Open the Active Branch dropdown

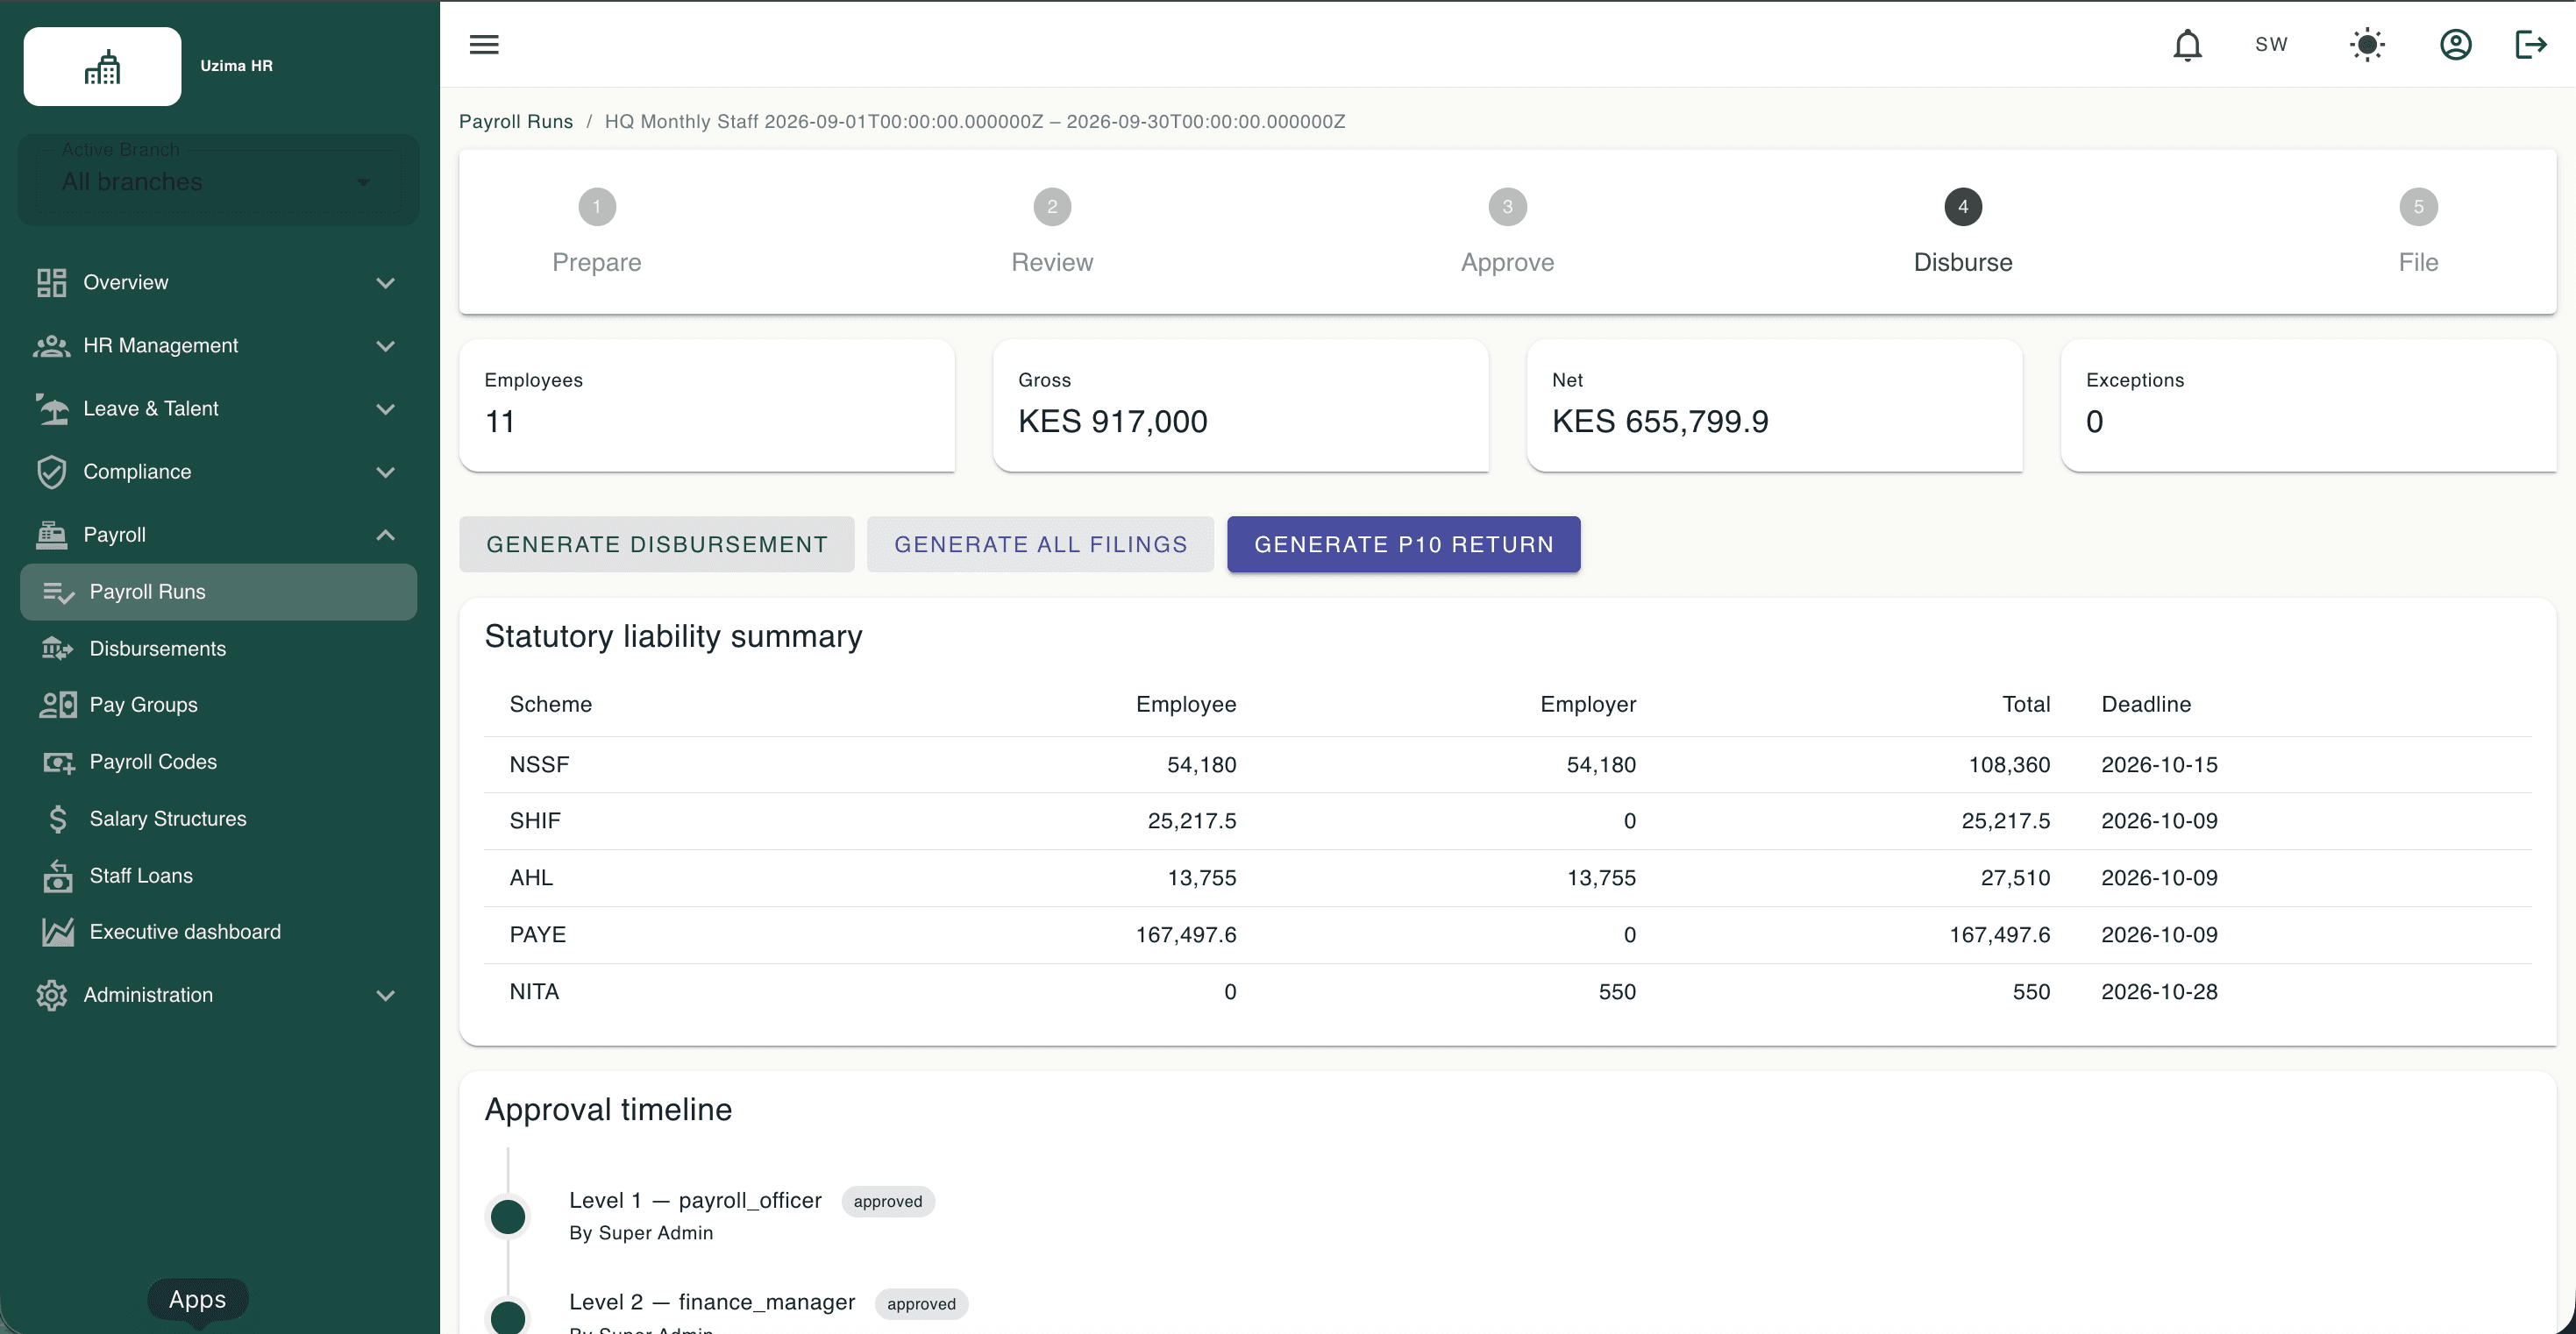[x=218, y=181]
